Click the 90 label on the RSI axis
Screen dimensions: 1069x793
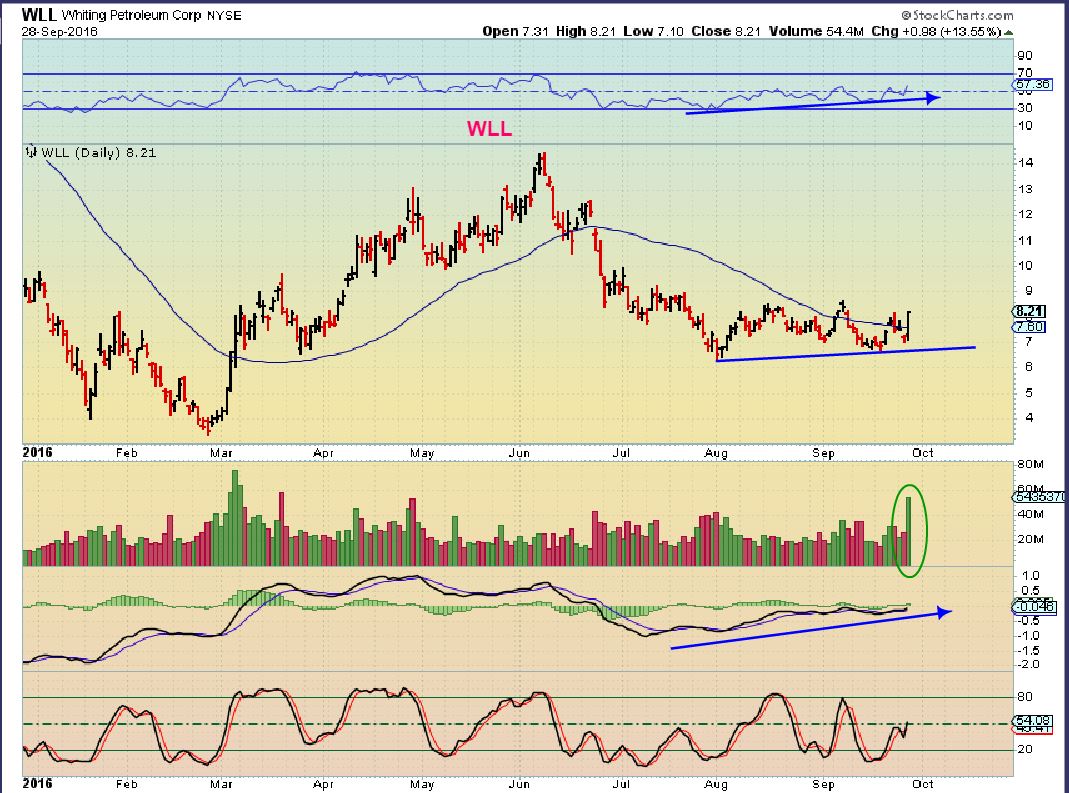[x=1025, y=55]
